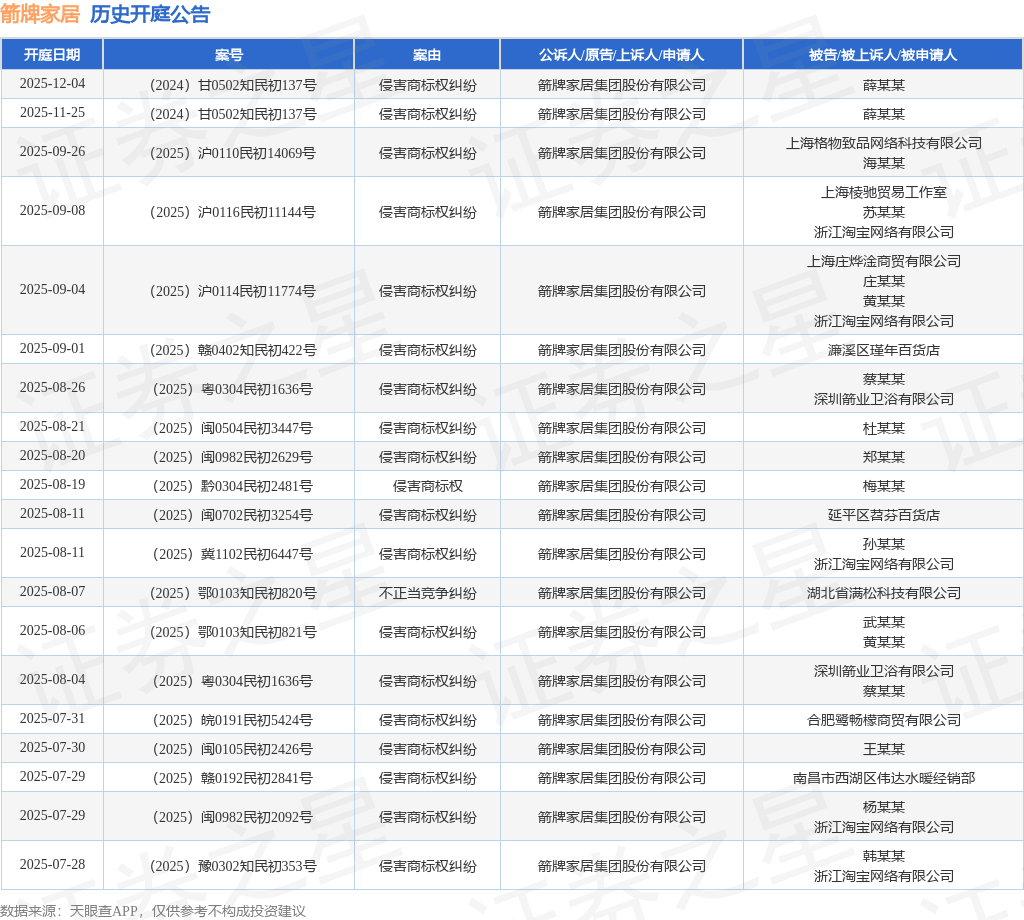
Task: Click defendant 梅某某
Action: click(x=884, y=486)
